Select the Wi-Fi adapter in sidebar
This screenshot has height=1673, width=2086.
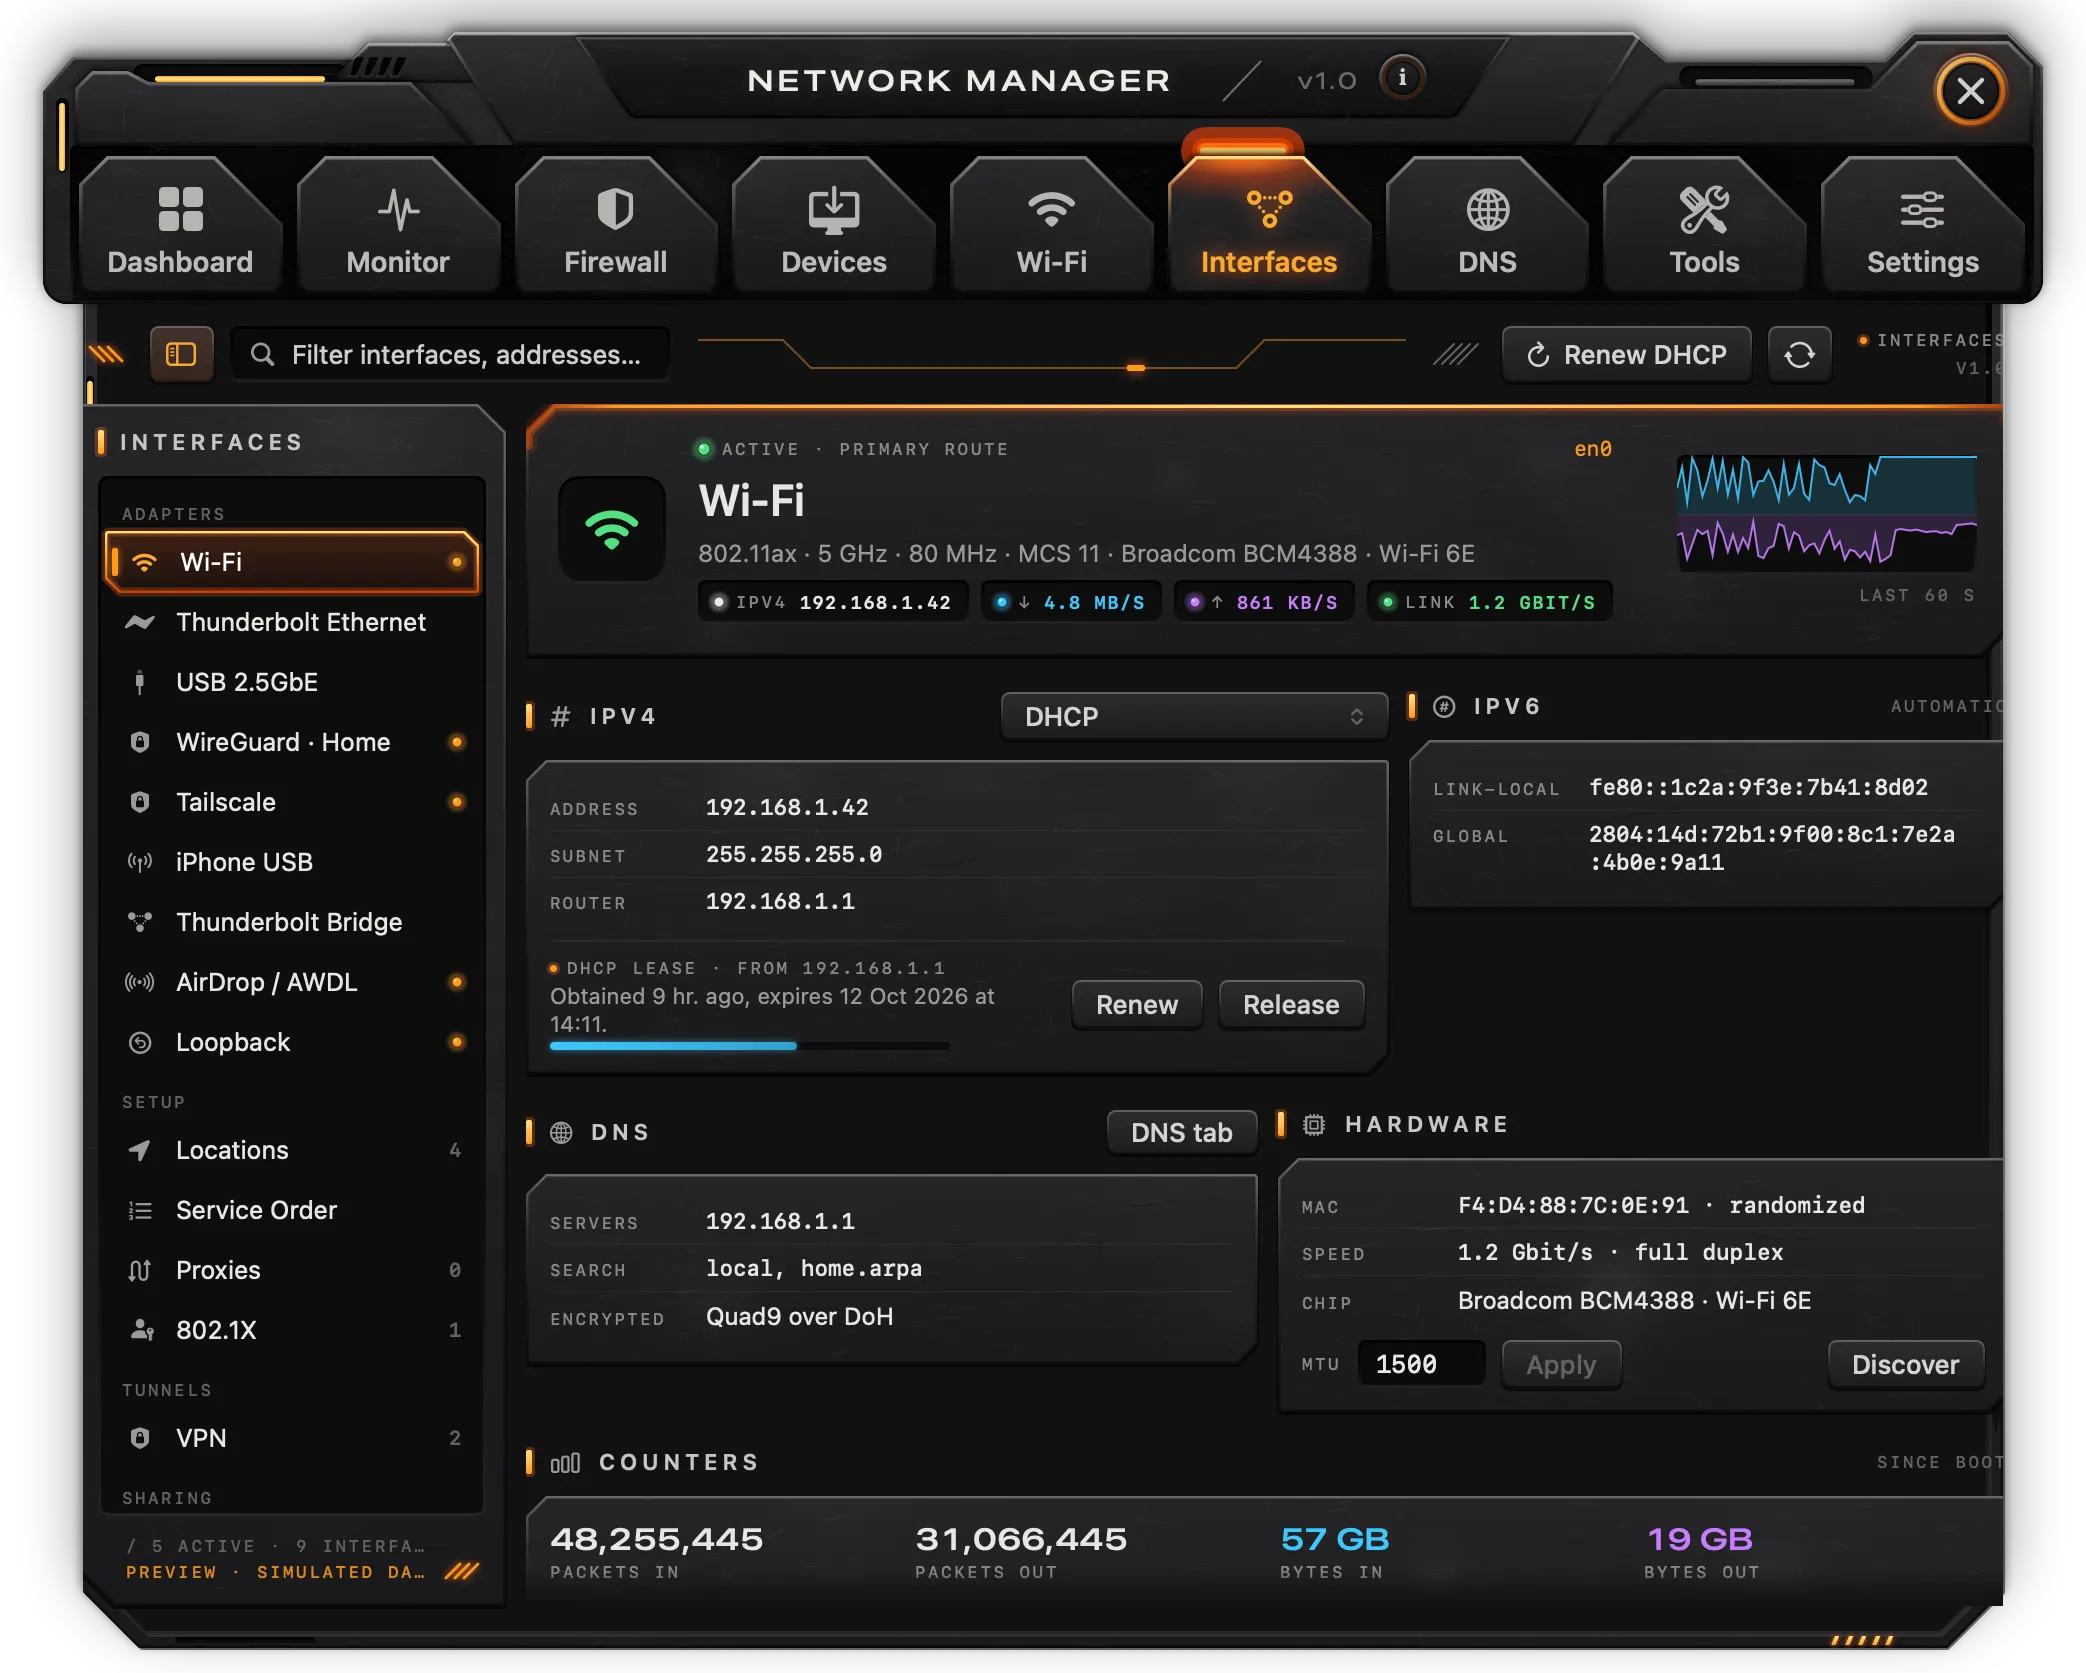coord(292,562)
